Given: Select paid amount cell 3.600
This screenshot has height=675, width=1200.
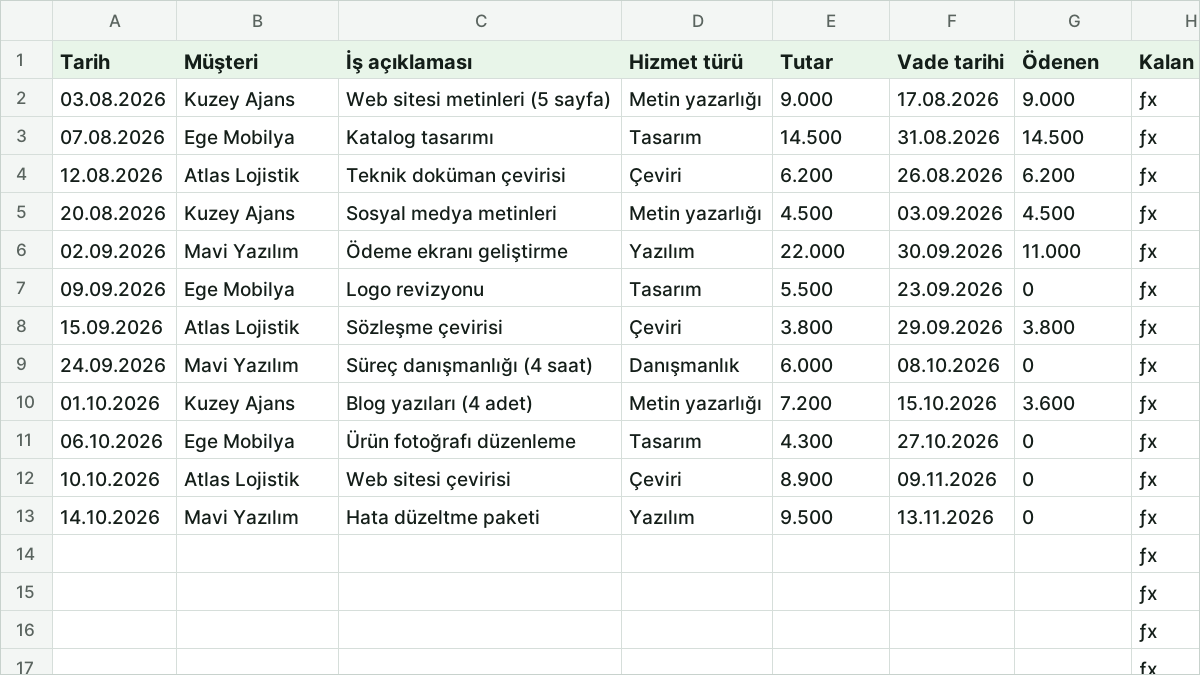Looking at the screenshot, I should tap(1074, 403).
